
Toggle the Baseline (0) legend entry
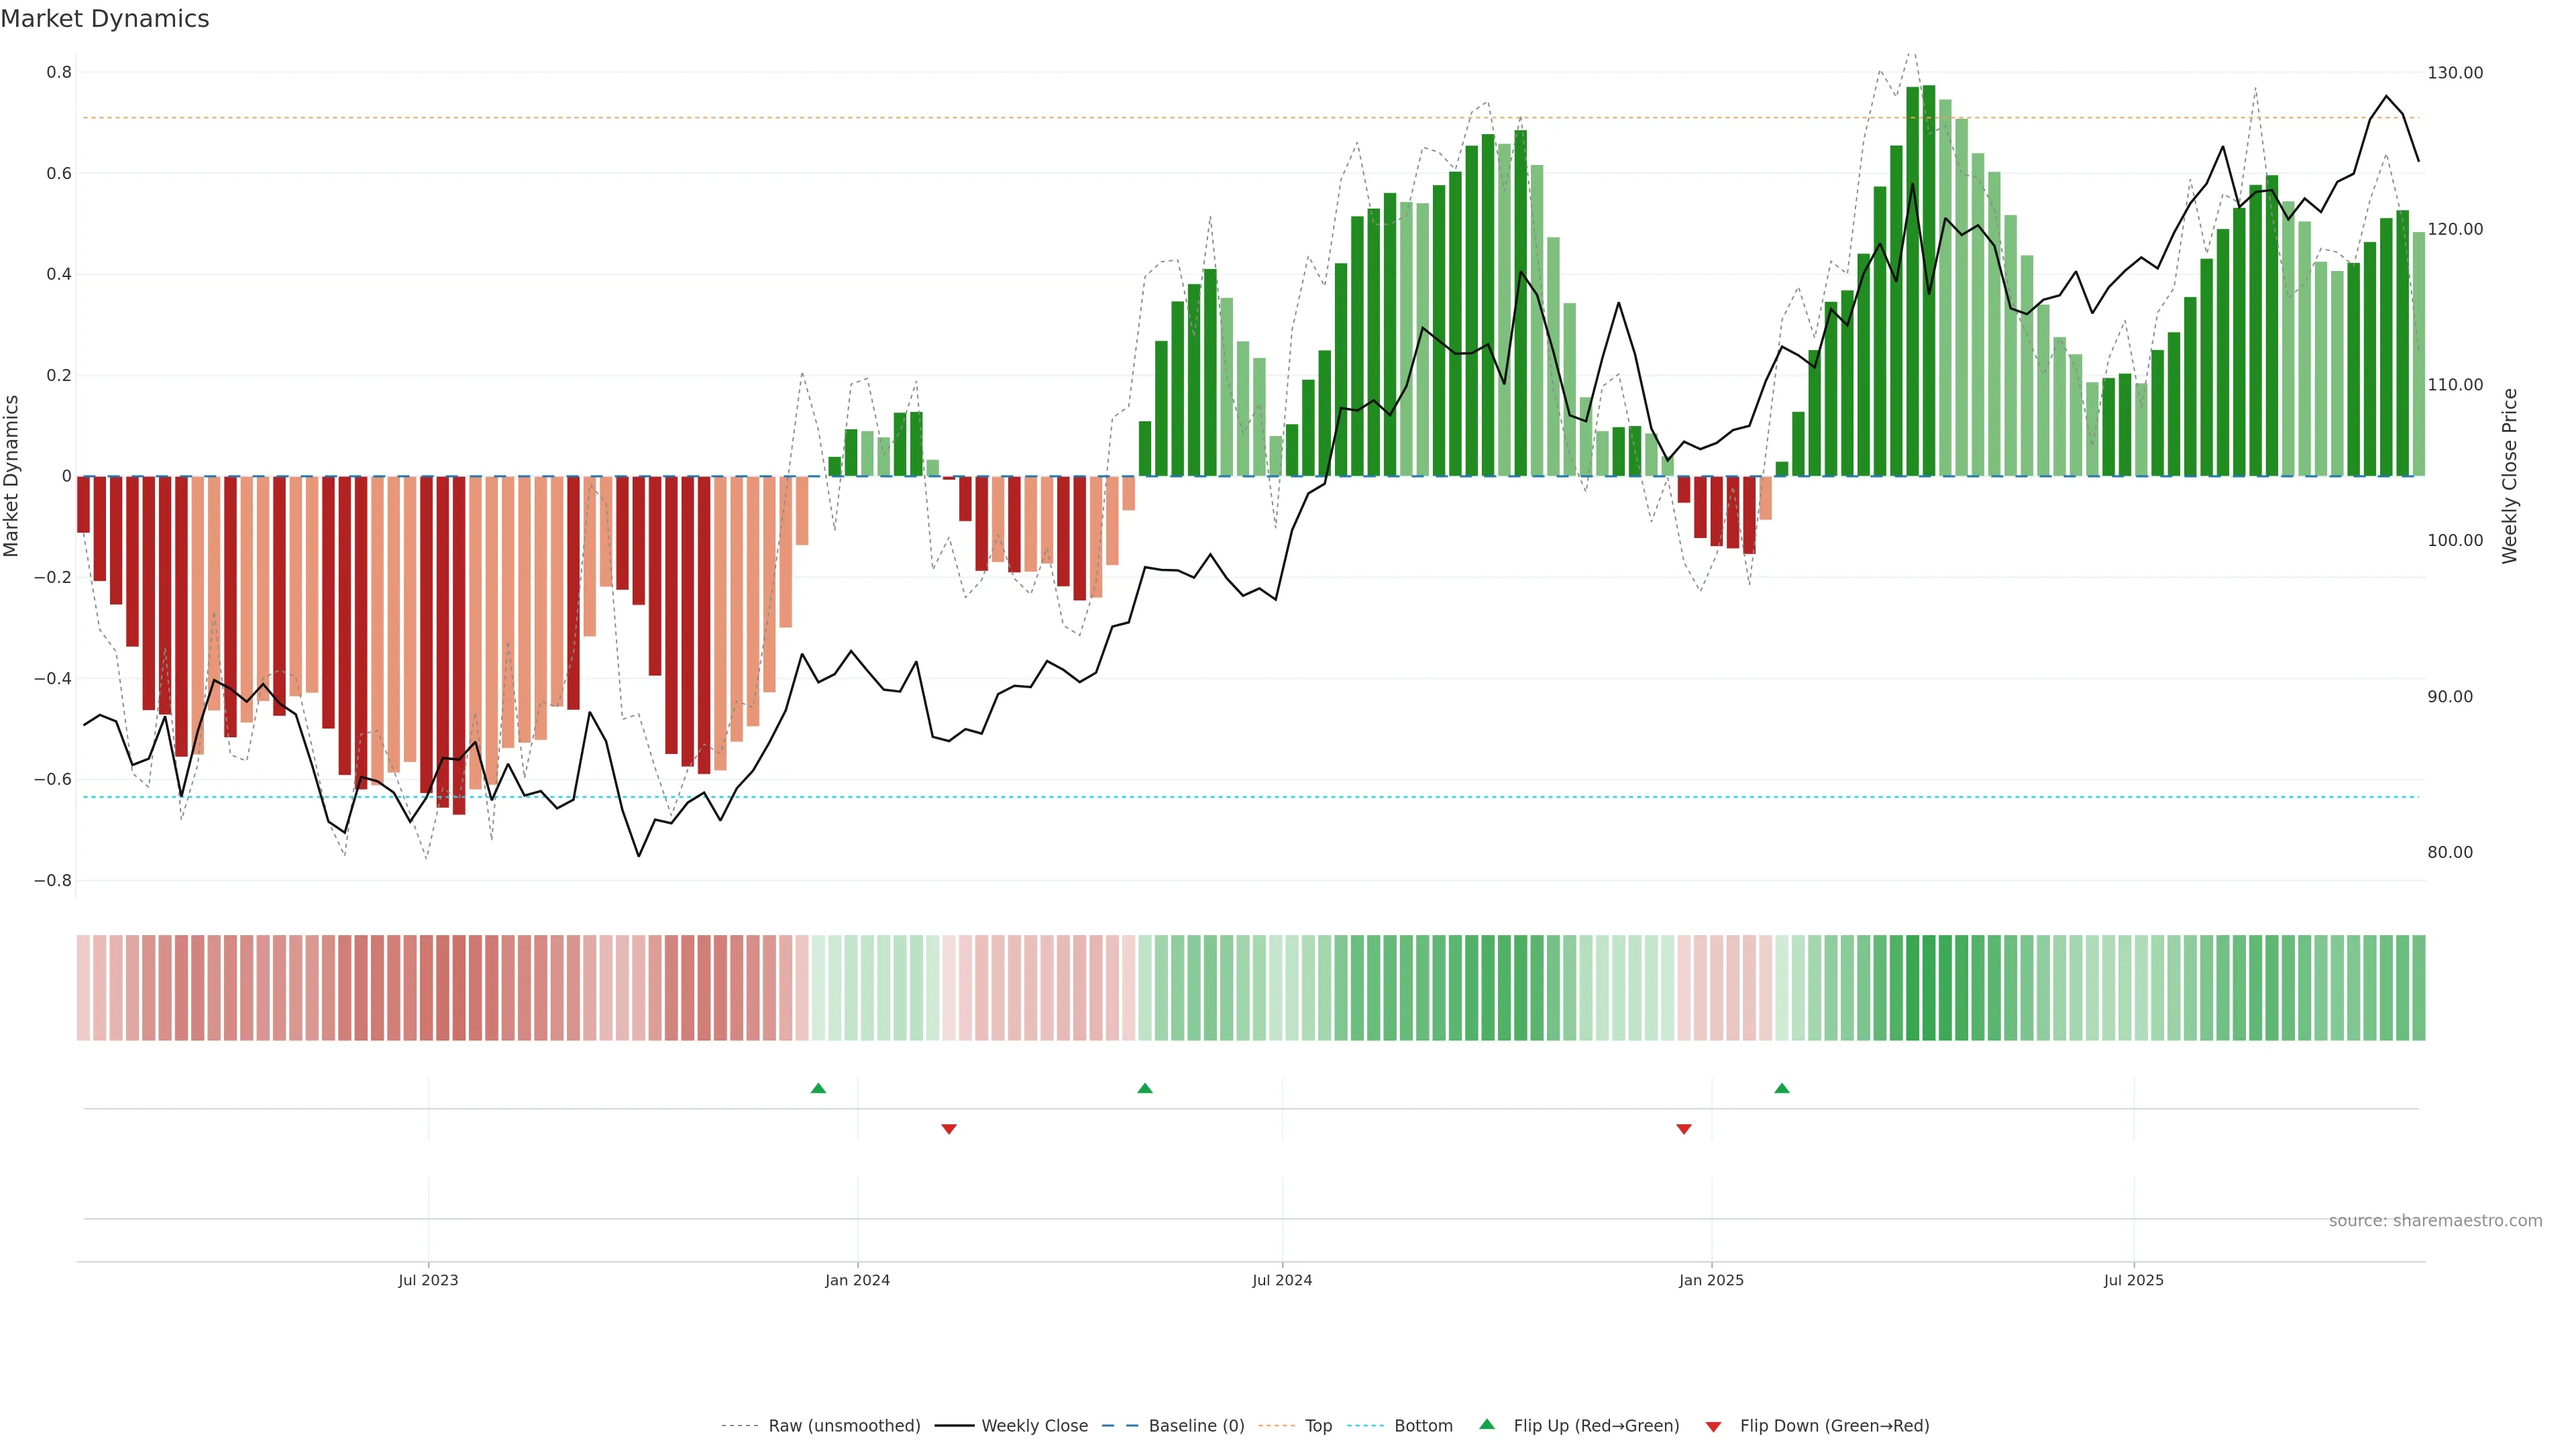(1196, 1426)
